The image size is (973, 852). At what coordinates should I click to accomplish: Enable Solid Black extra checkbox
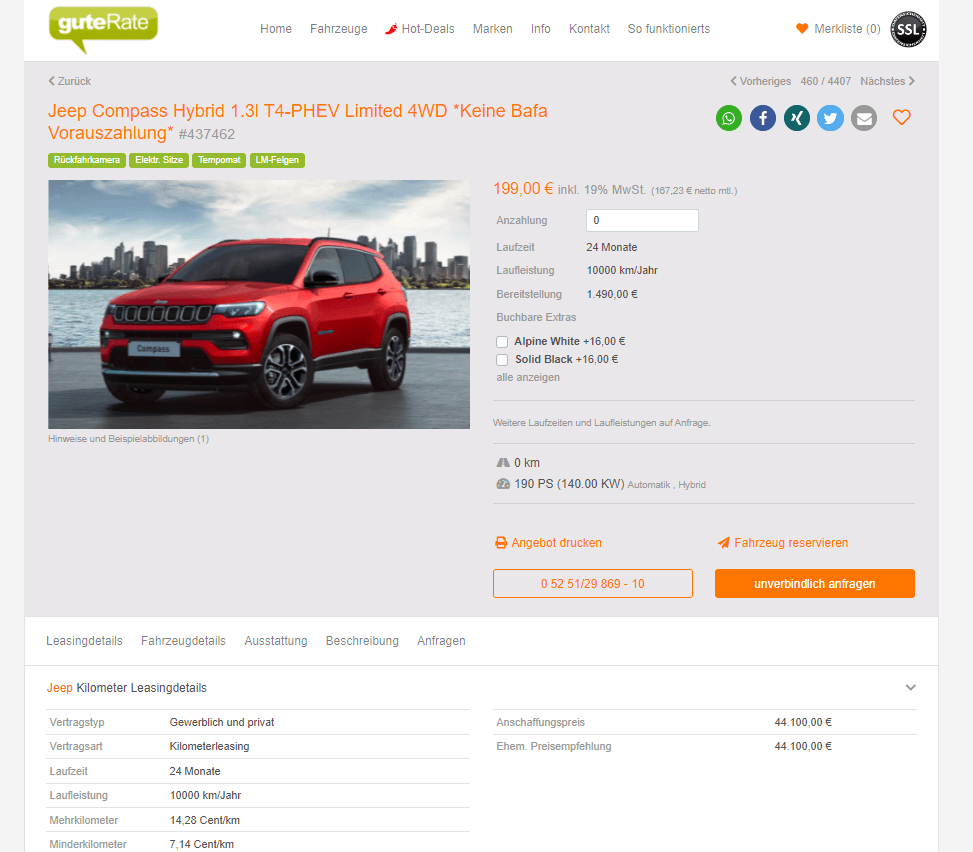pos(502,360)
